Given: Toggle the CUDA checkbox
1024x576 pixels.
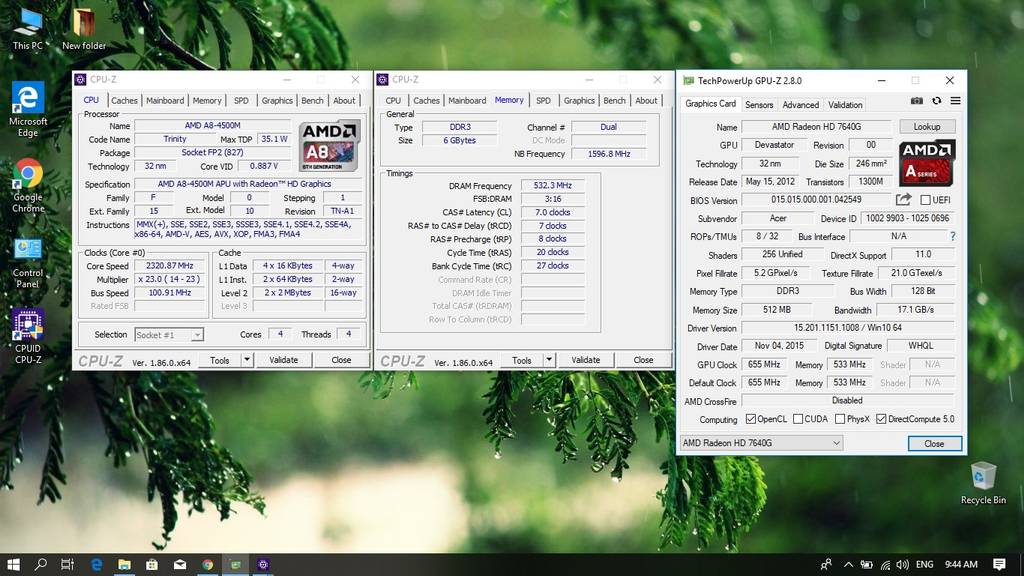Looking at the screenshot, I should pyautogui.click(x=798, y=419).
